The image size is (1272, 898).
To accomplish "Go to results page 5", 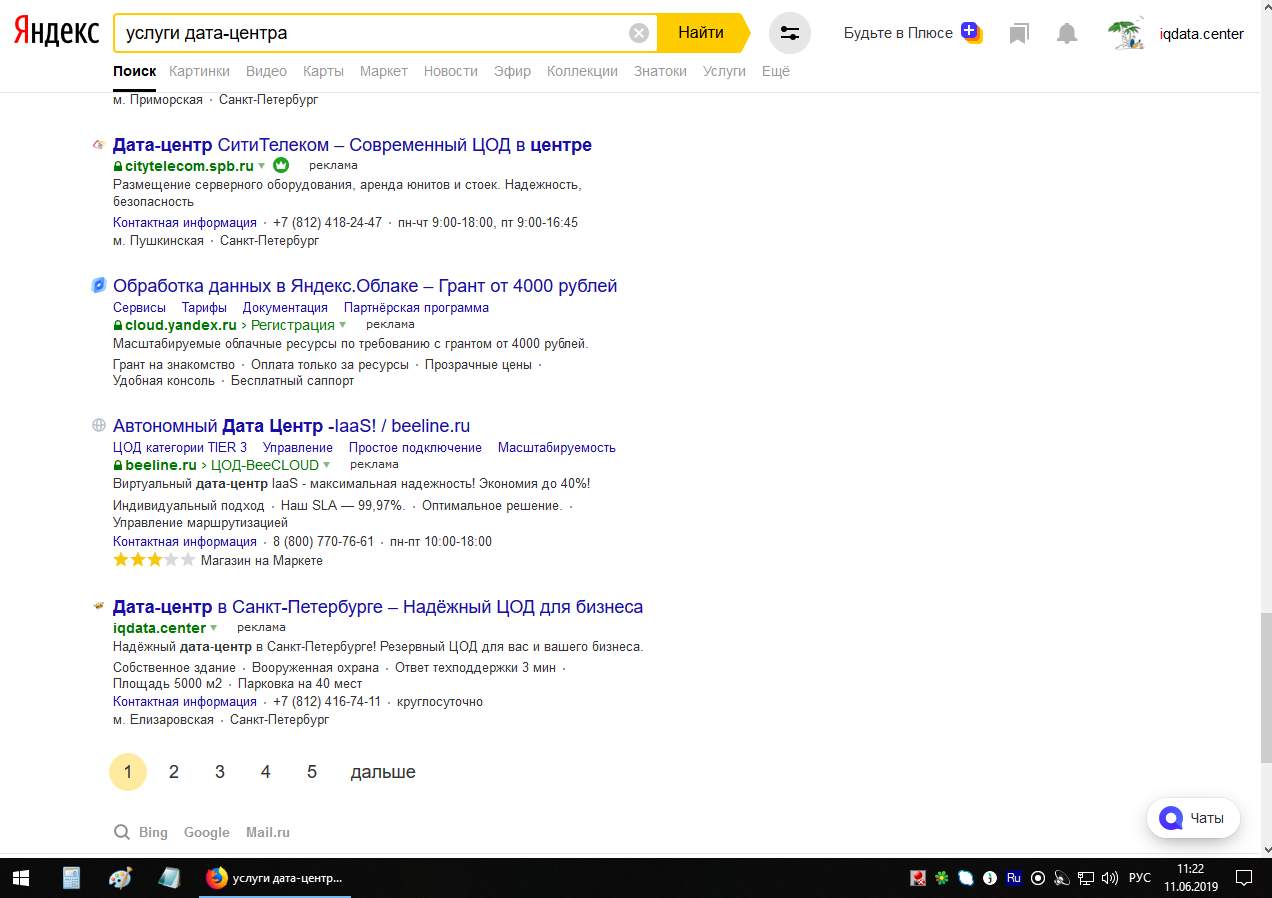I will 312,772.
